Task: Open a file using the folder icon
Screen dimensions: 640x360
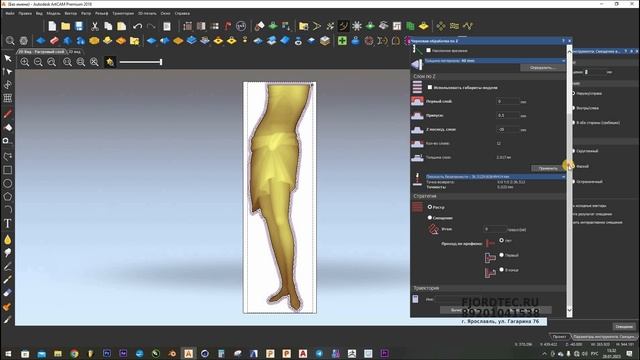Action: 66,26
